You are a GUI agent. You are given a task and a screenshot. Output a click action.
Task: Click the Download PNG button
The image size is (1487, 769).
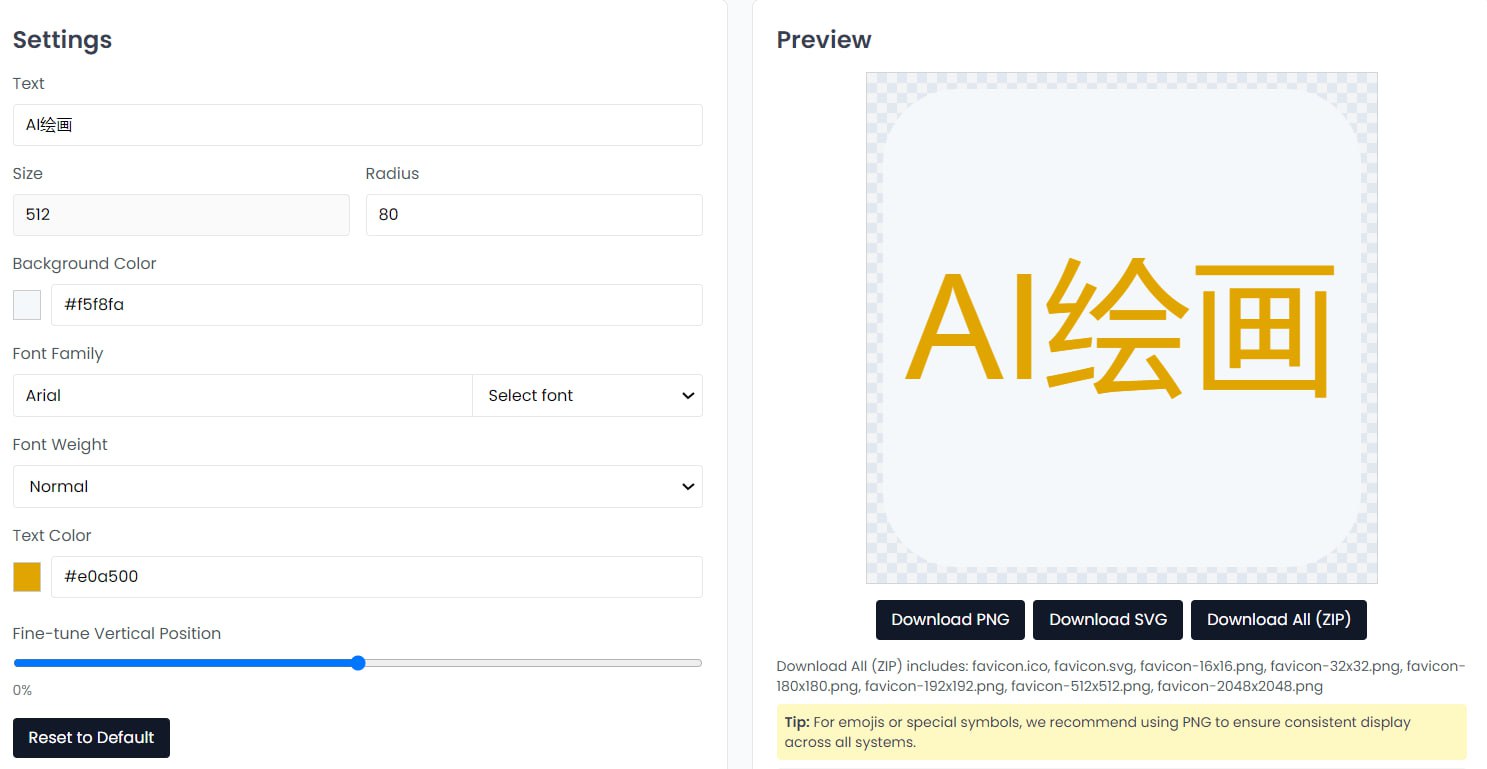(950, 620)
